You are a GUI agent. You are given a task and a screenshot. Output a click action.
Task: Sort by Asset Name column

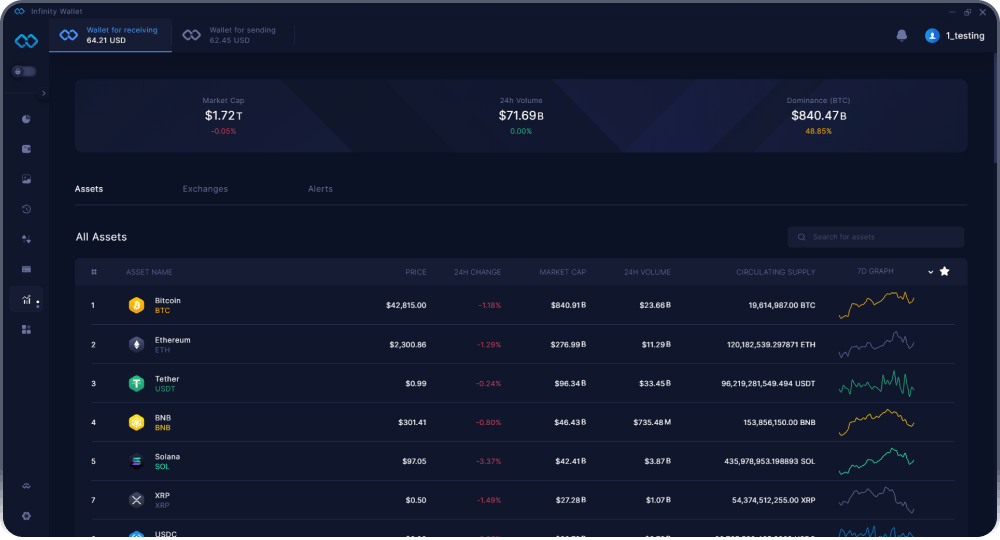pyautogui.click(x=149, y=272)
